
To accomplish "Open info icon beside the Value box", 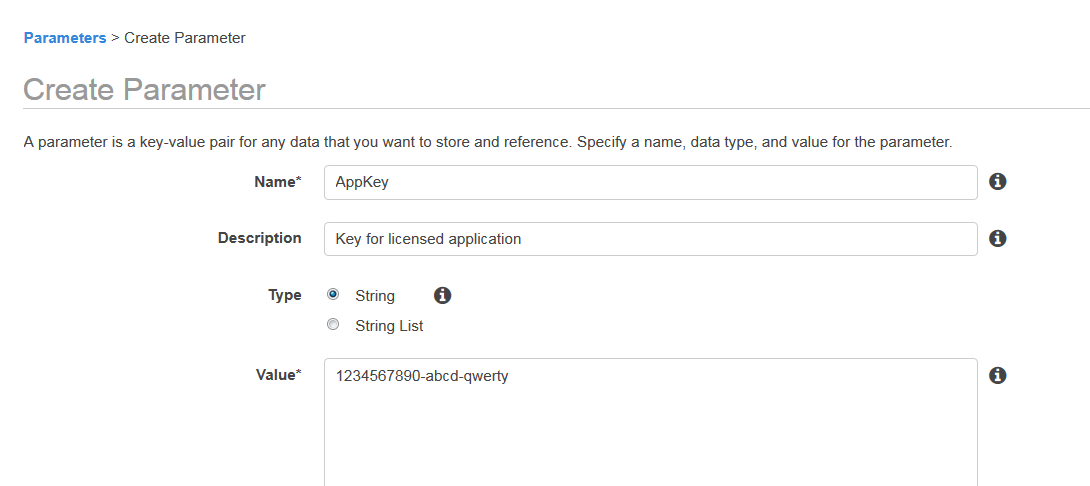I will (x=998, y=375).
